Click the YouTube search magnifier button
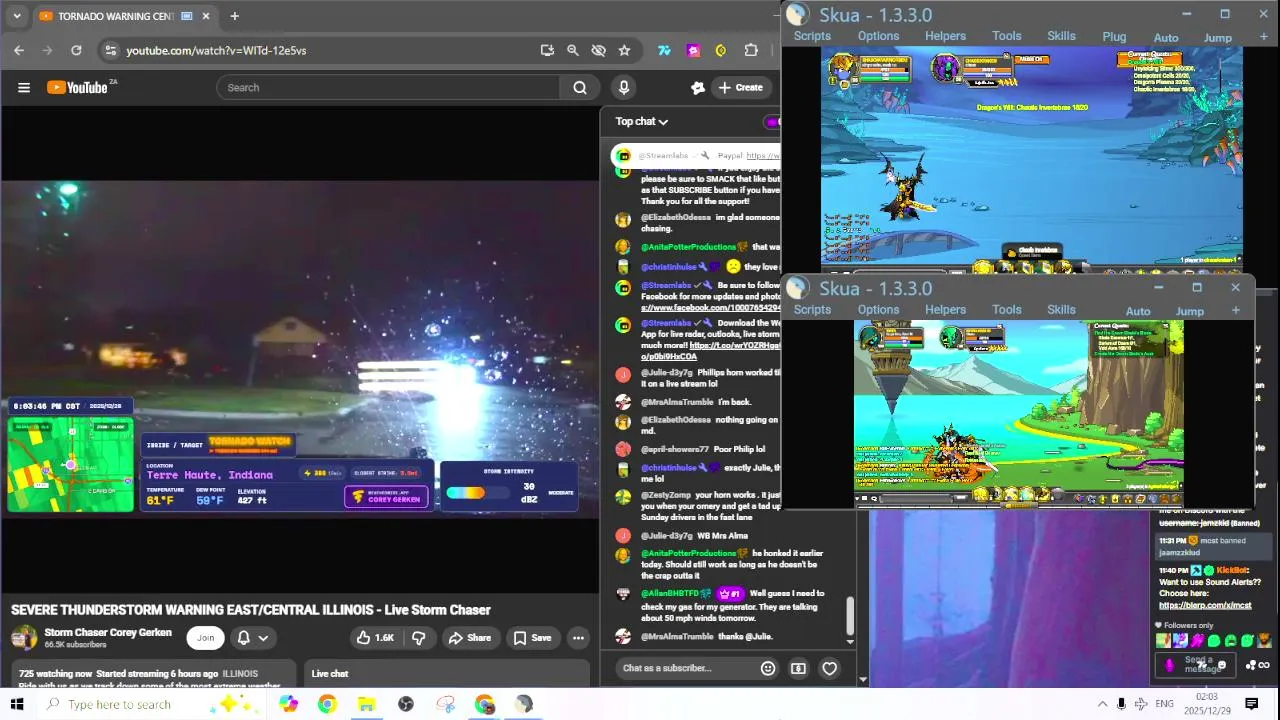The width and height of the screenshot is (1280, 720). [580, 88]
